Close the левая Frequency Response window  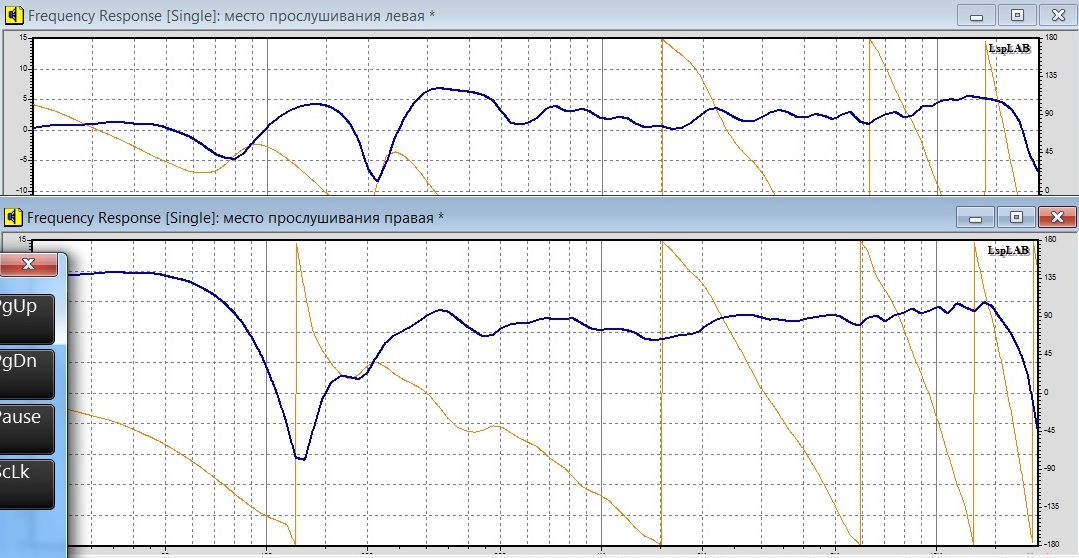tap(1057, 15)
